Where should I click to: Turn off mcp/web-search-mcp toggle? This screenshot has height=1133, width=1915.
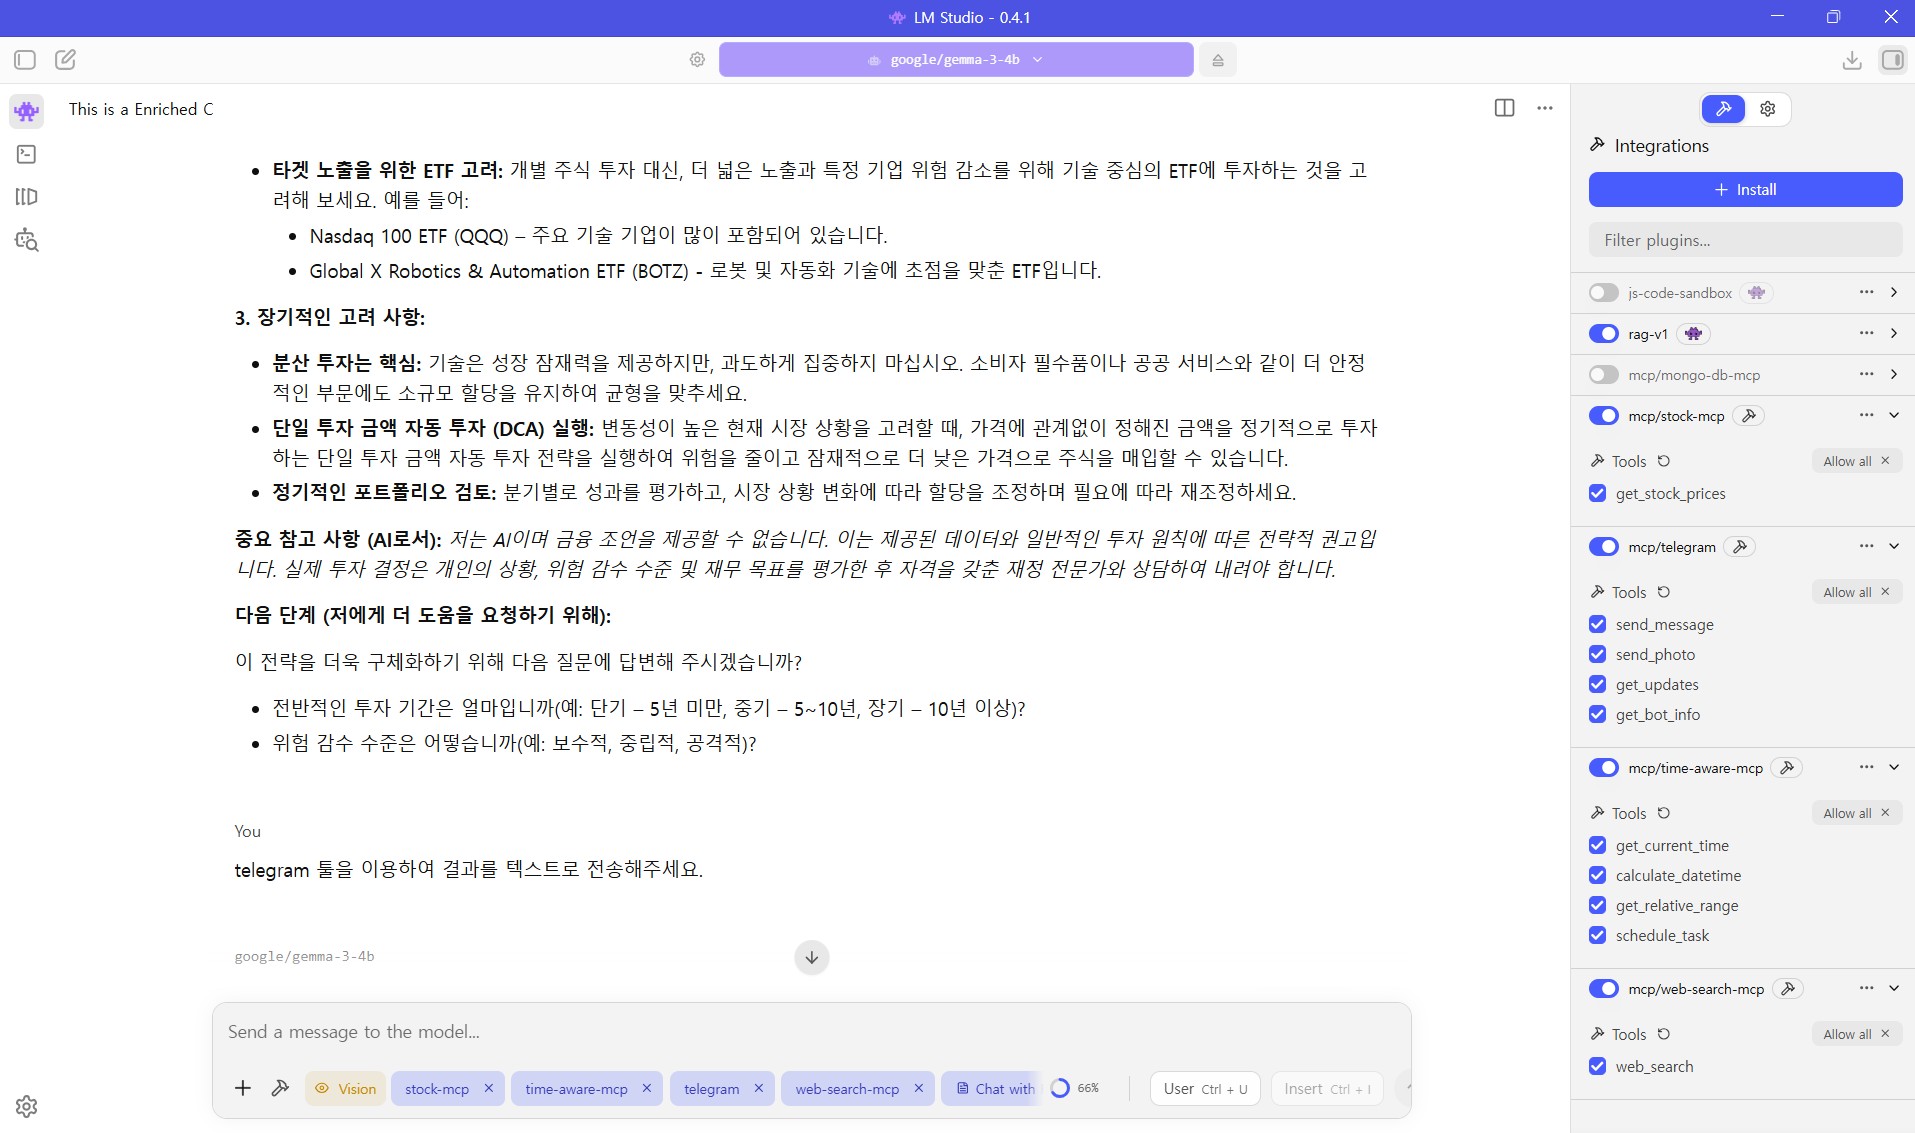[x=1603, y=988]
